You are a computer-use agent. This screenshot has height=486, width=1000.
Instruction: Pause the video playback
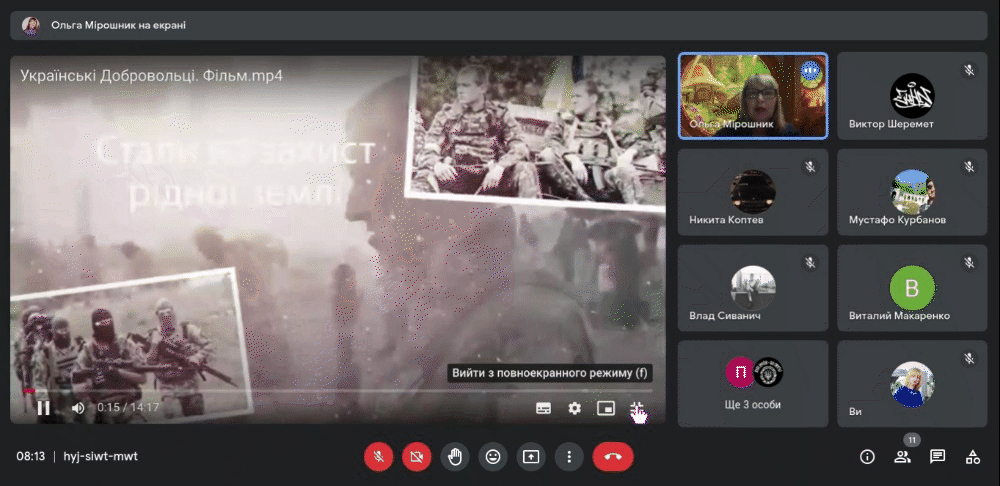(x=43, y=408)
